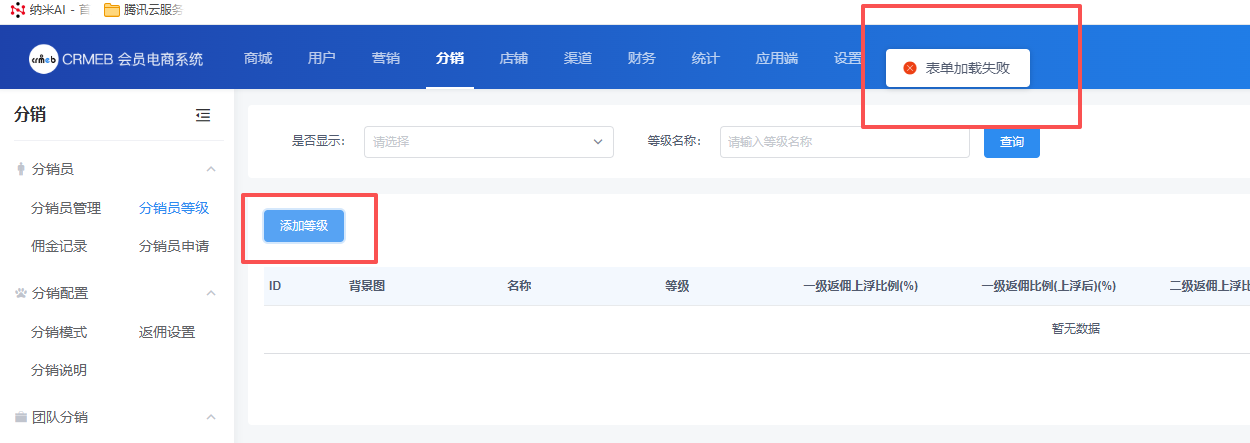This screenshot has width=1250, height=443.
Task: Select 返佣设置 in the sidebar menu
Action: 167,332
